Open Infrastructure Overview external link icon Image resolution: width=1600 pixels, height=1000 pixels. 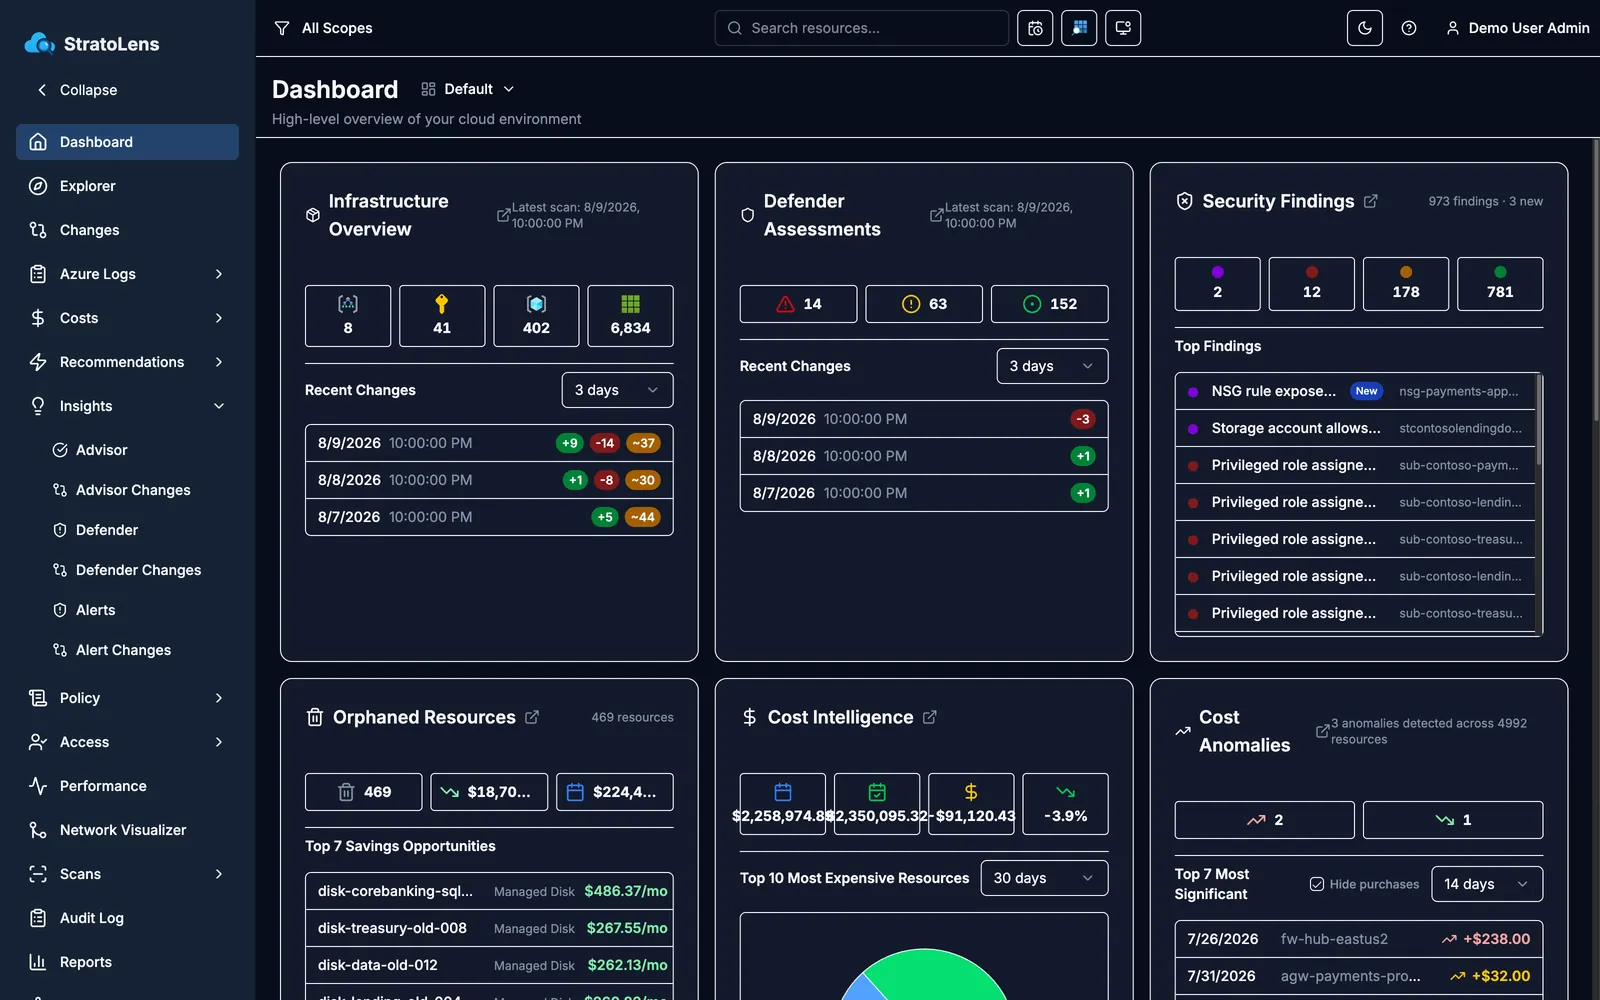click(504, 215)
